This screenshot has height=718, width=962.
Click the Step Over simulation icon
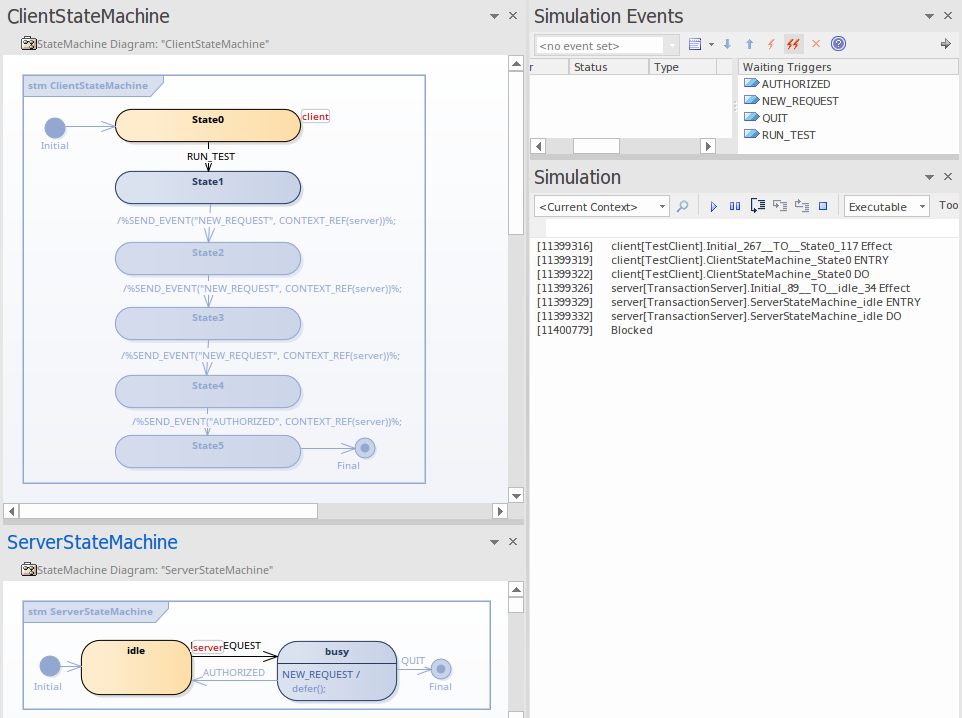click(780, 207)
